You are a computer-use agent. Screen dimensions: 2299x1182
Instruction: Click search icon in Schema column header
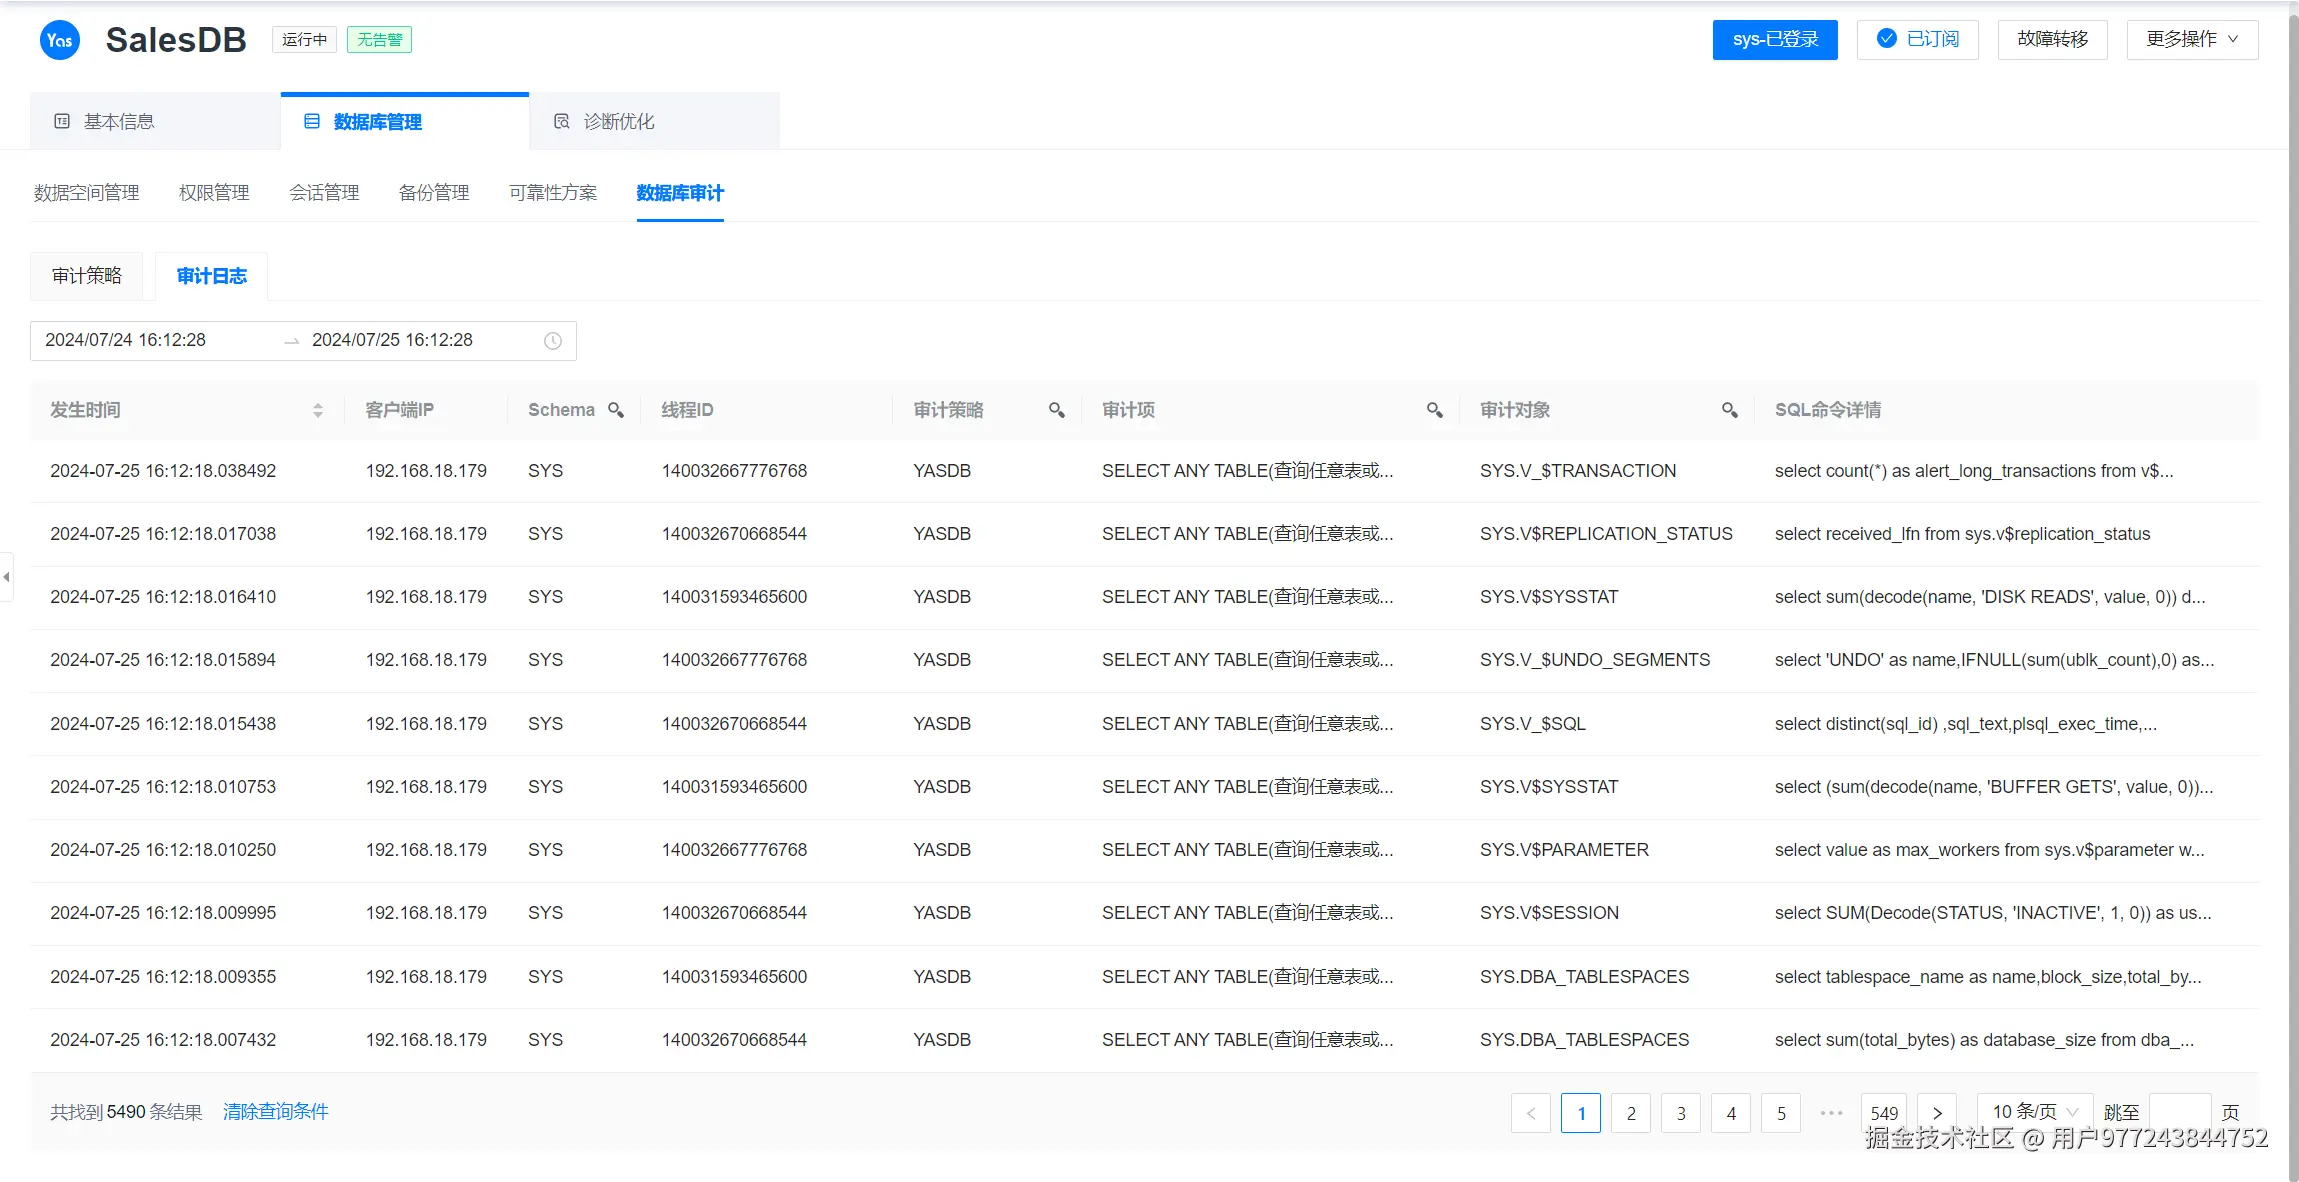point(616,410)
